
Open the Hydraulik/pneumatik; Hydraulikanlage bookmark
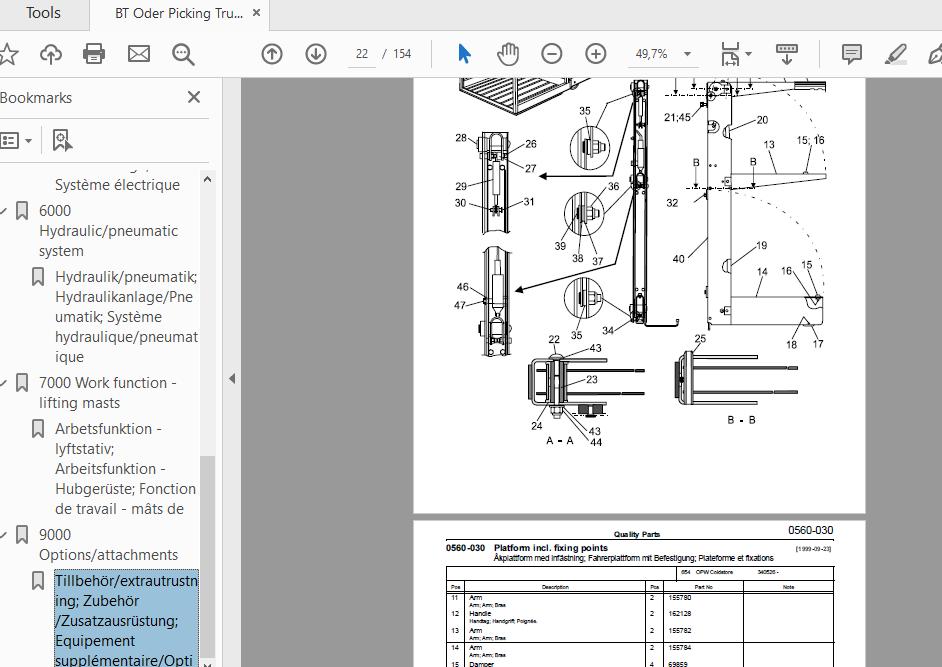[126, 317]
